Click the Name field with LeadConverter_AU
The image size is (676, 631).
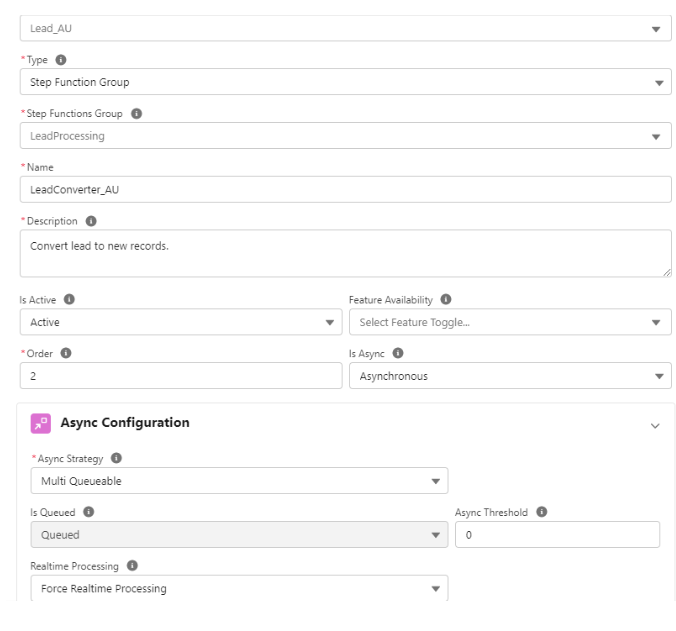[345, 189]
